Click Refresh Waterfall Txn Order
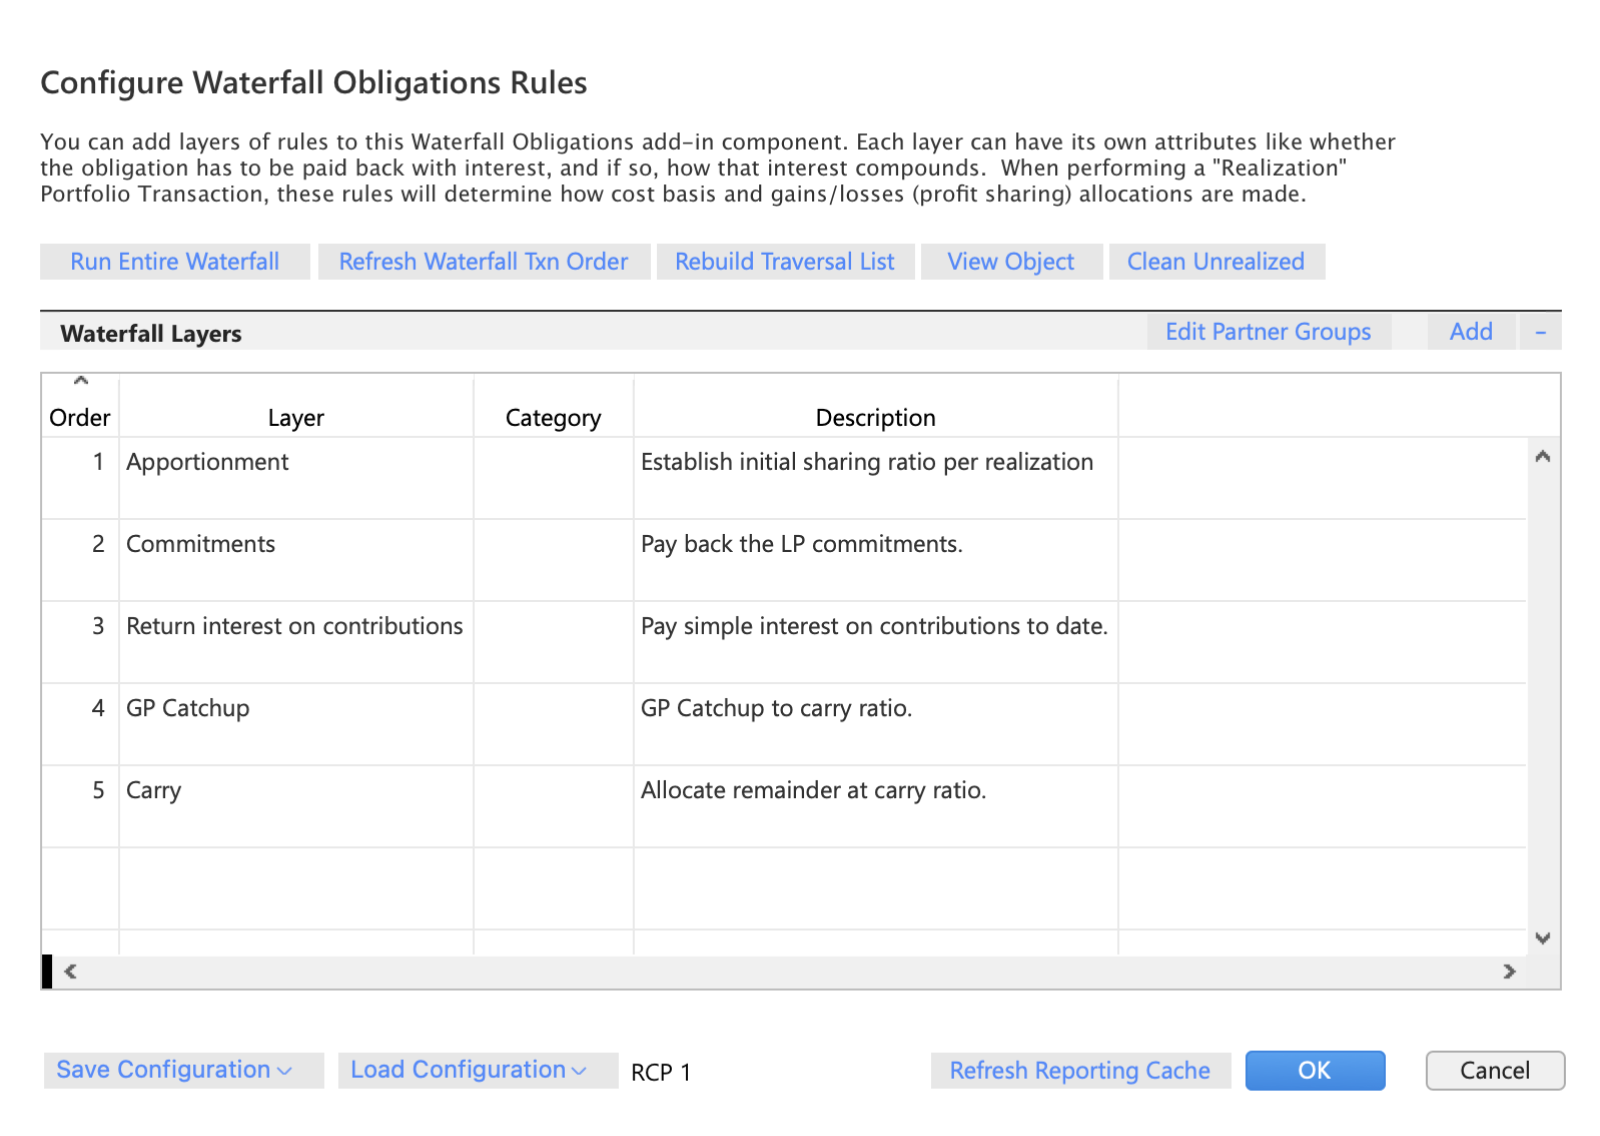This screenshot has height=1136, width=1600. pyautogui.click(x=484, y=262)
